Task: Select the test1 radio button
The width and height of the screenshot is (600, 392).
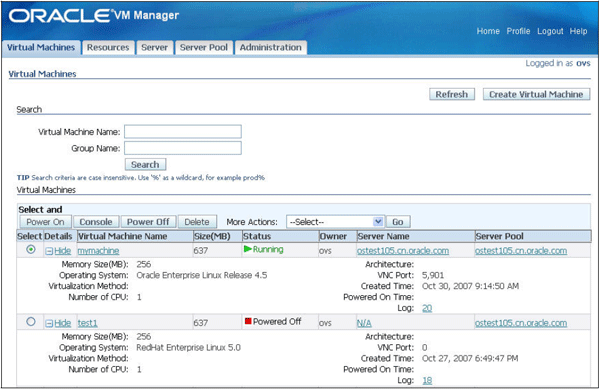Action: 31,322
